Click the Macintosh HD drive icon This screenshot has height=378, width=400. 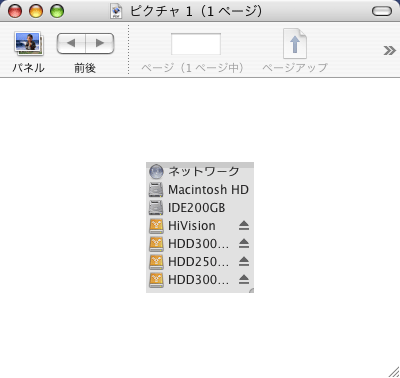(156, 190)
